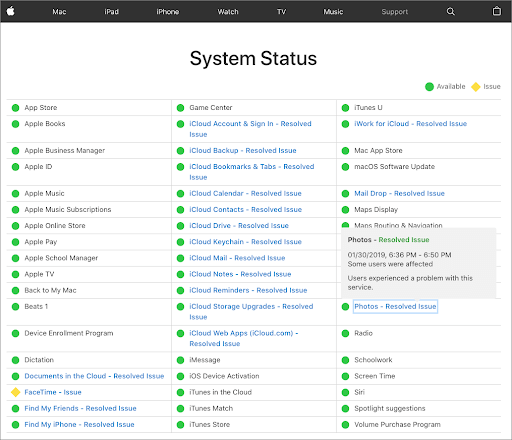Click the Spotlight suggestions entry
The image size is (512, 440).
390,408
